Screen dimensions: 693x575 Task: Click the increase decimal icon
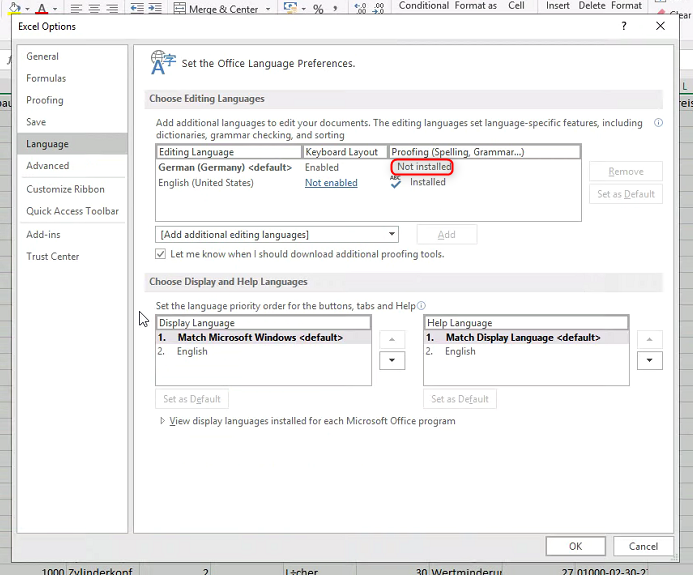pyautogui.click(x=360, y=8)
